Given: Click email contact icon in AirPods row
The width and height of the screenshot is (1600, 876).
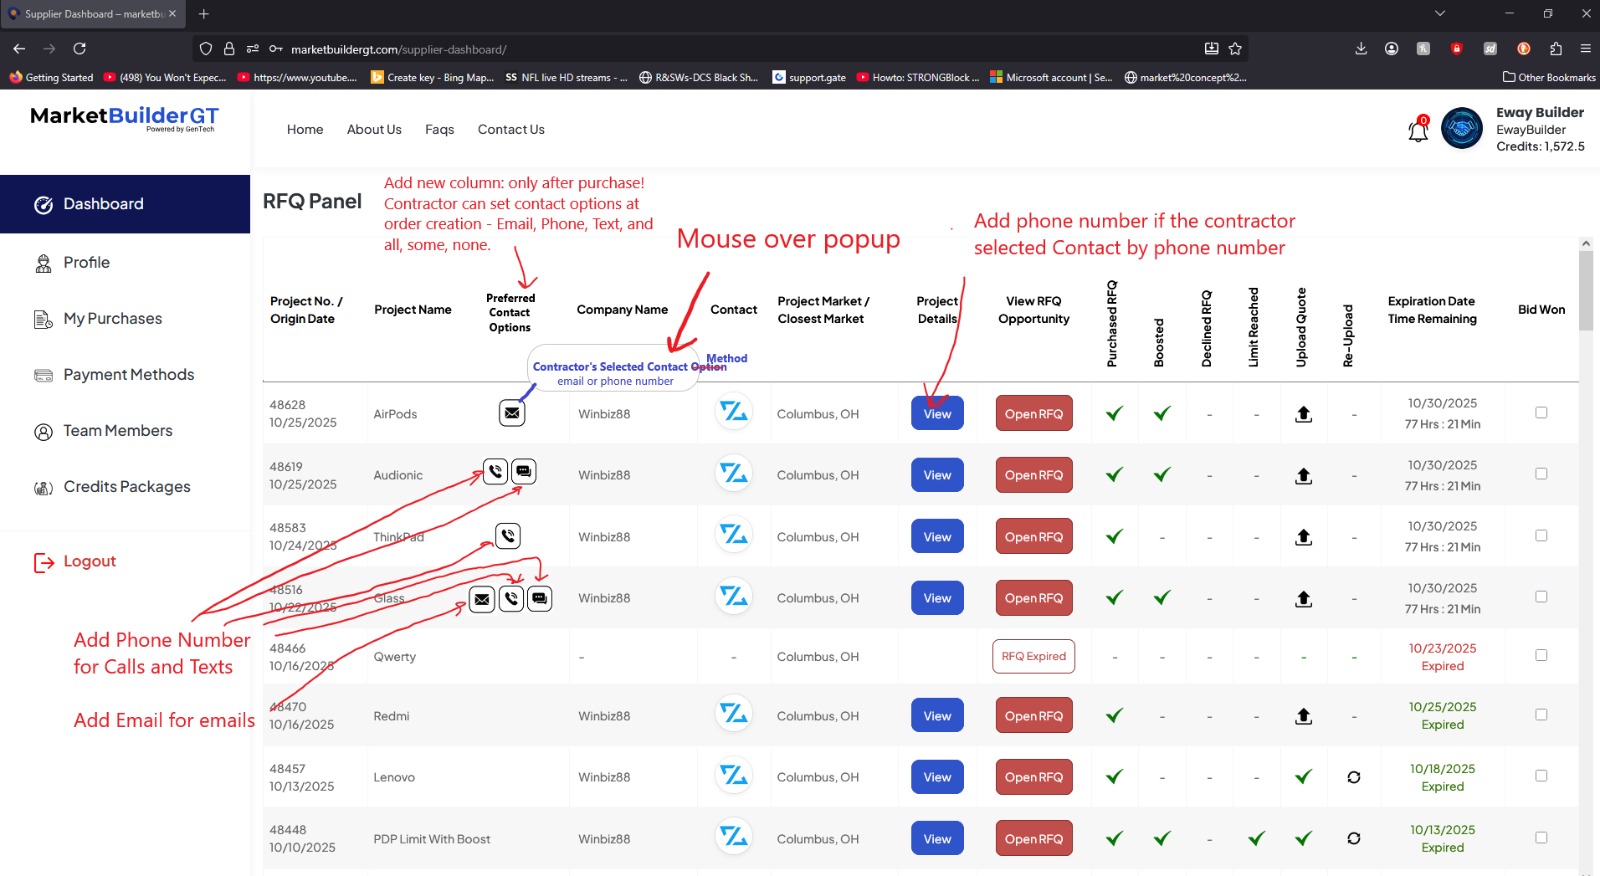Looking at the screenshot, I should coord(512,412).
